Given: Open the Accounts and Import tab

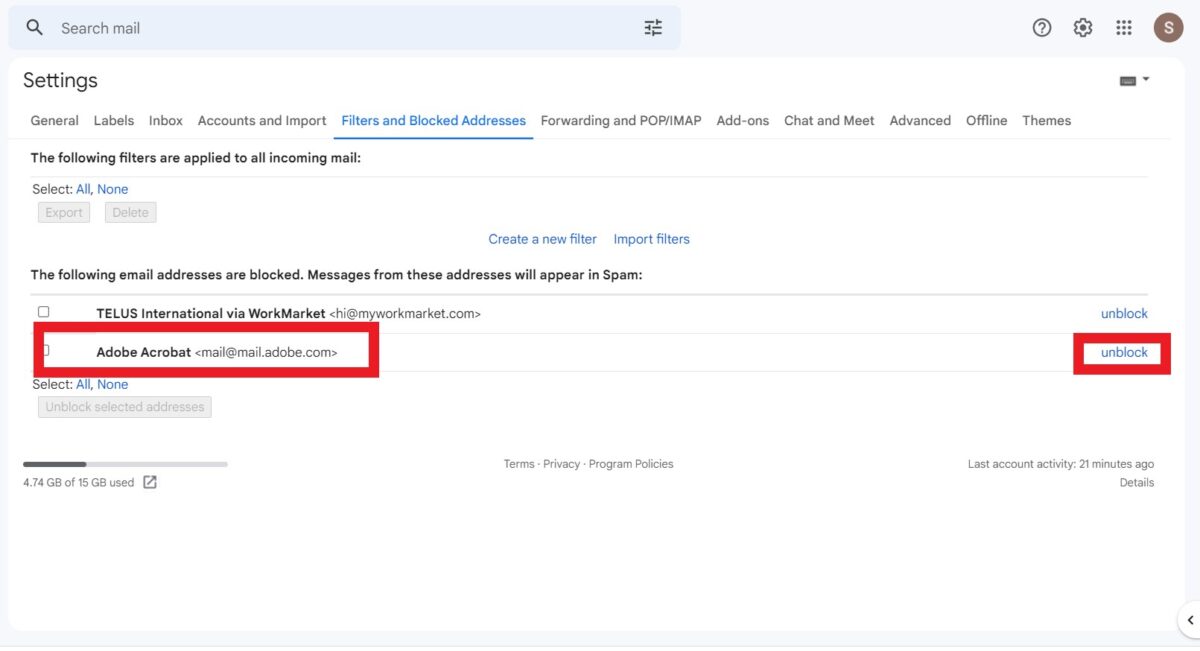Looking at the screenshot, I should [262, 120].
